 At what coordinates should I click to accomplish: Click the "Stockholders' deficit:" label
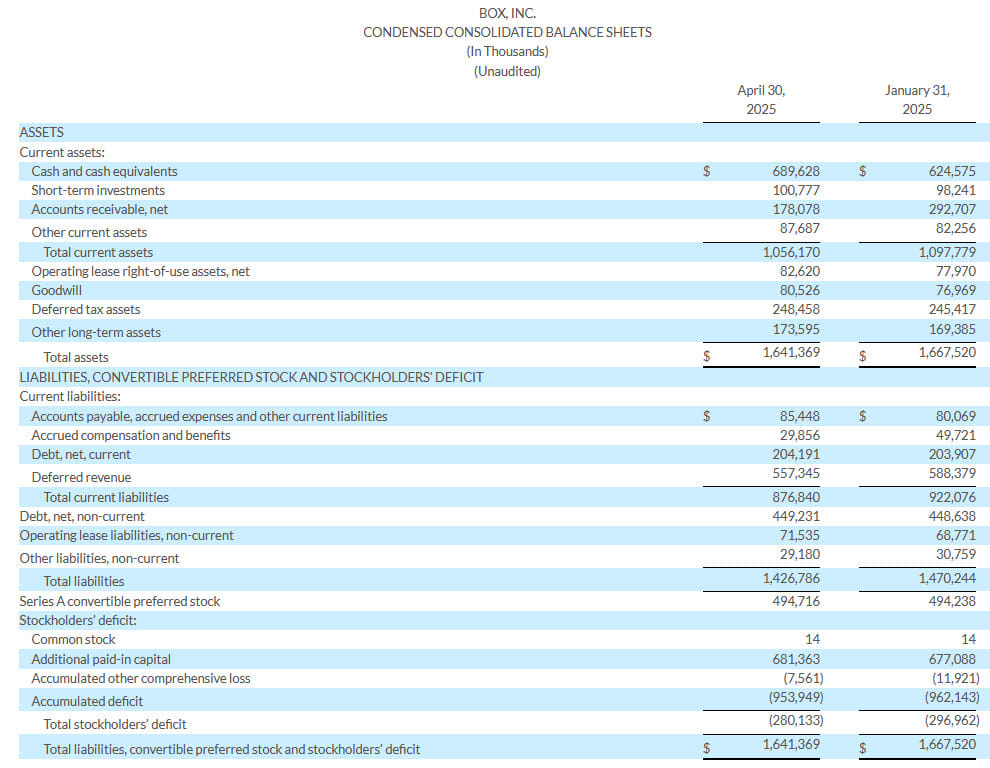[x=78, y=620]
